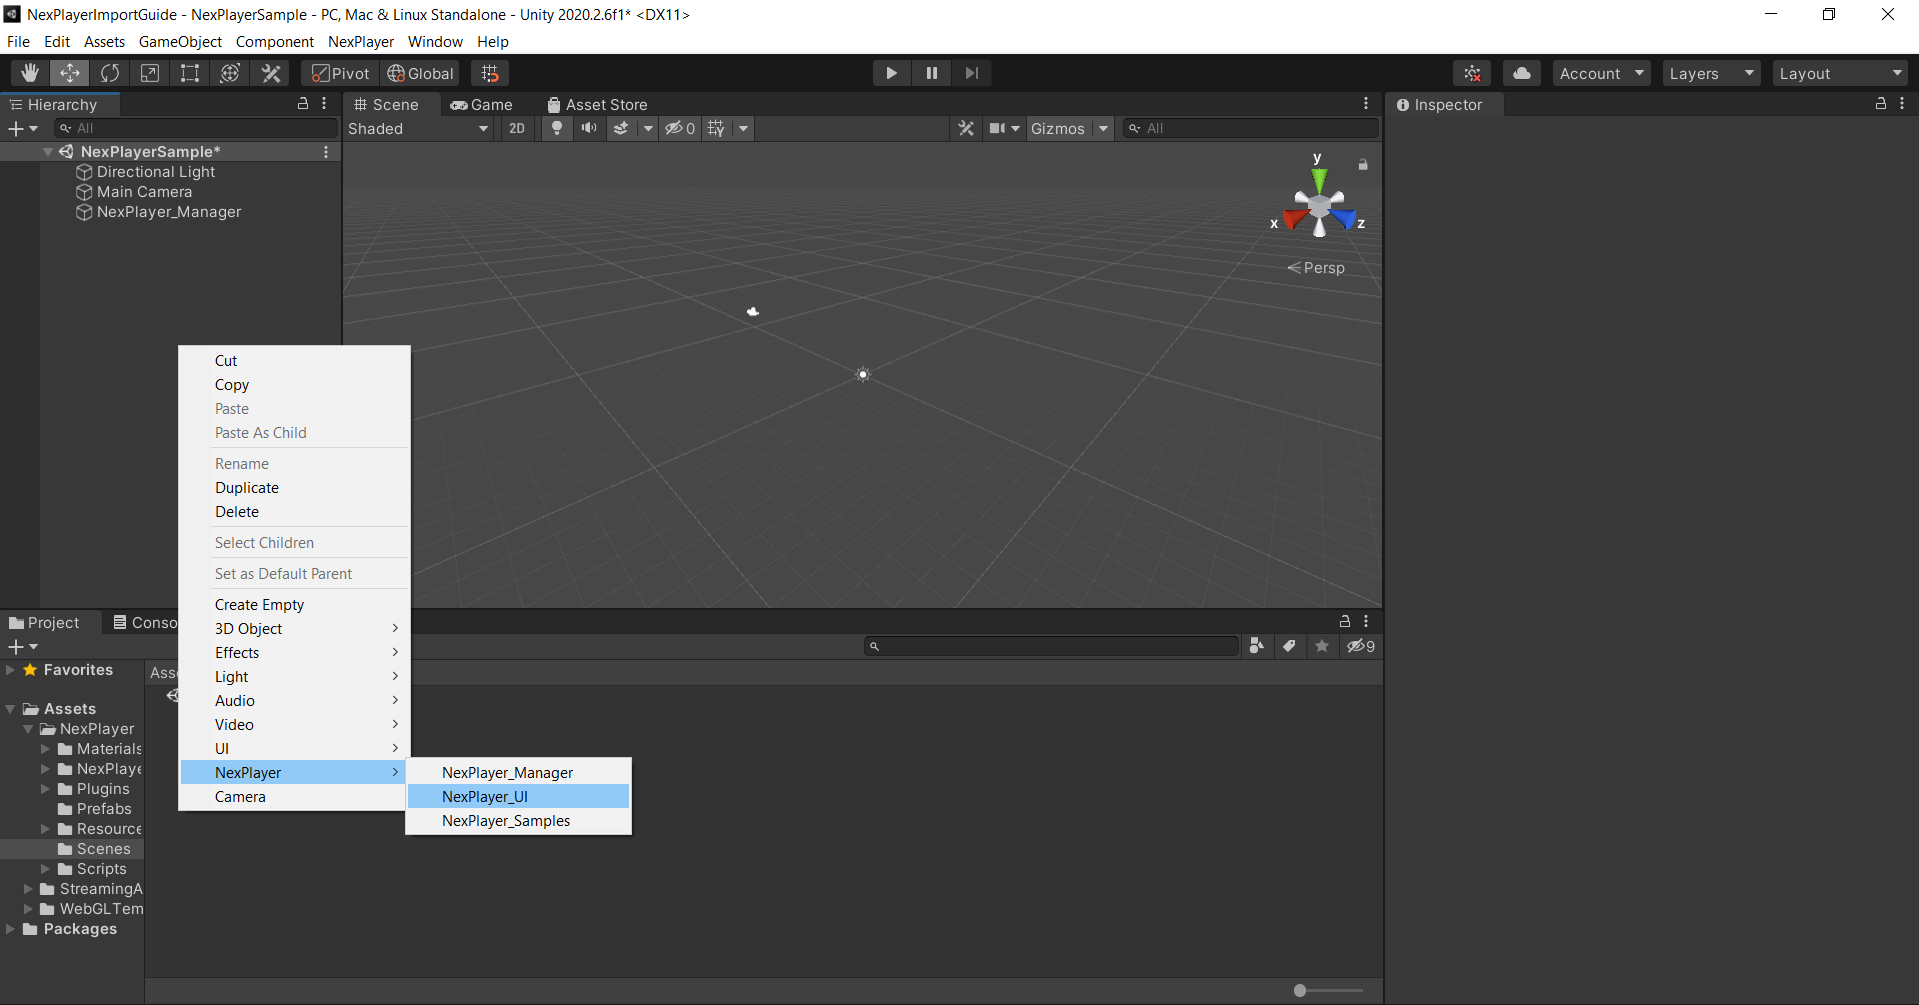Select the Scale tool
Viewport: 1919px width, 1005px height.
click(150, 73)
